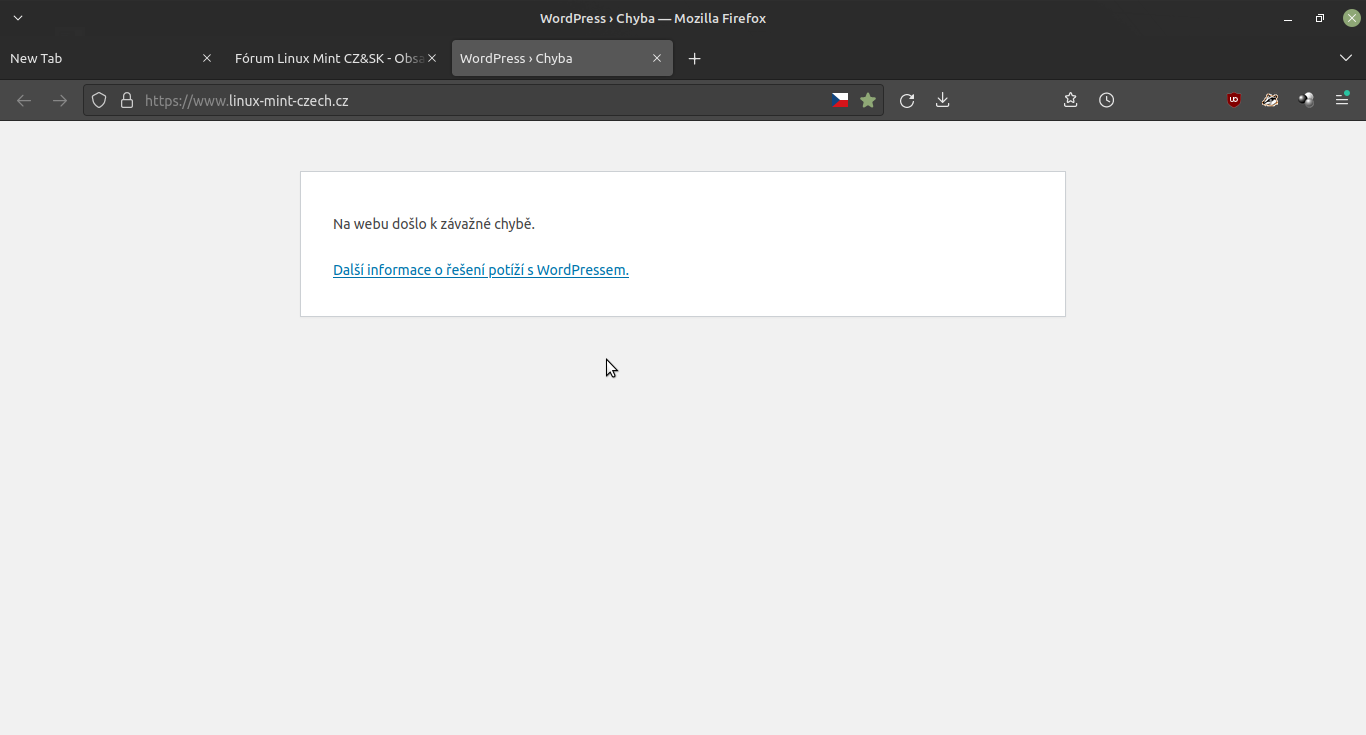Expand the list all tabs chevron
1366x735 pixels.
(x=1346, y=58)
